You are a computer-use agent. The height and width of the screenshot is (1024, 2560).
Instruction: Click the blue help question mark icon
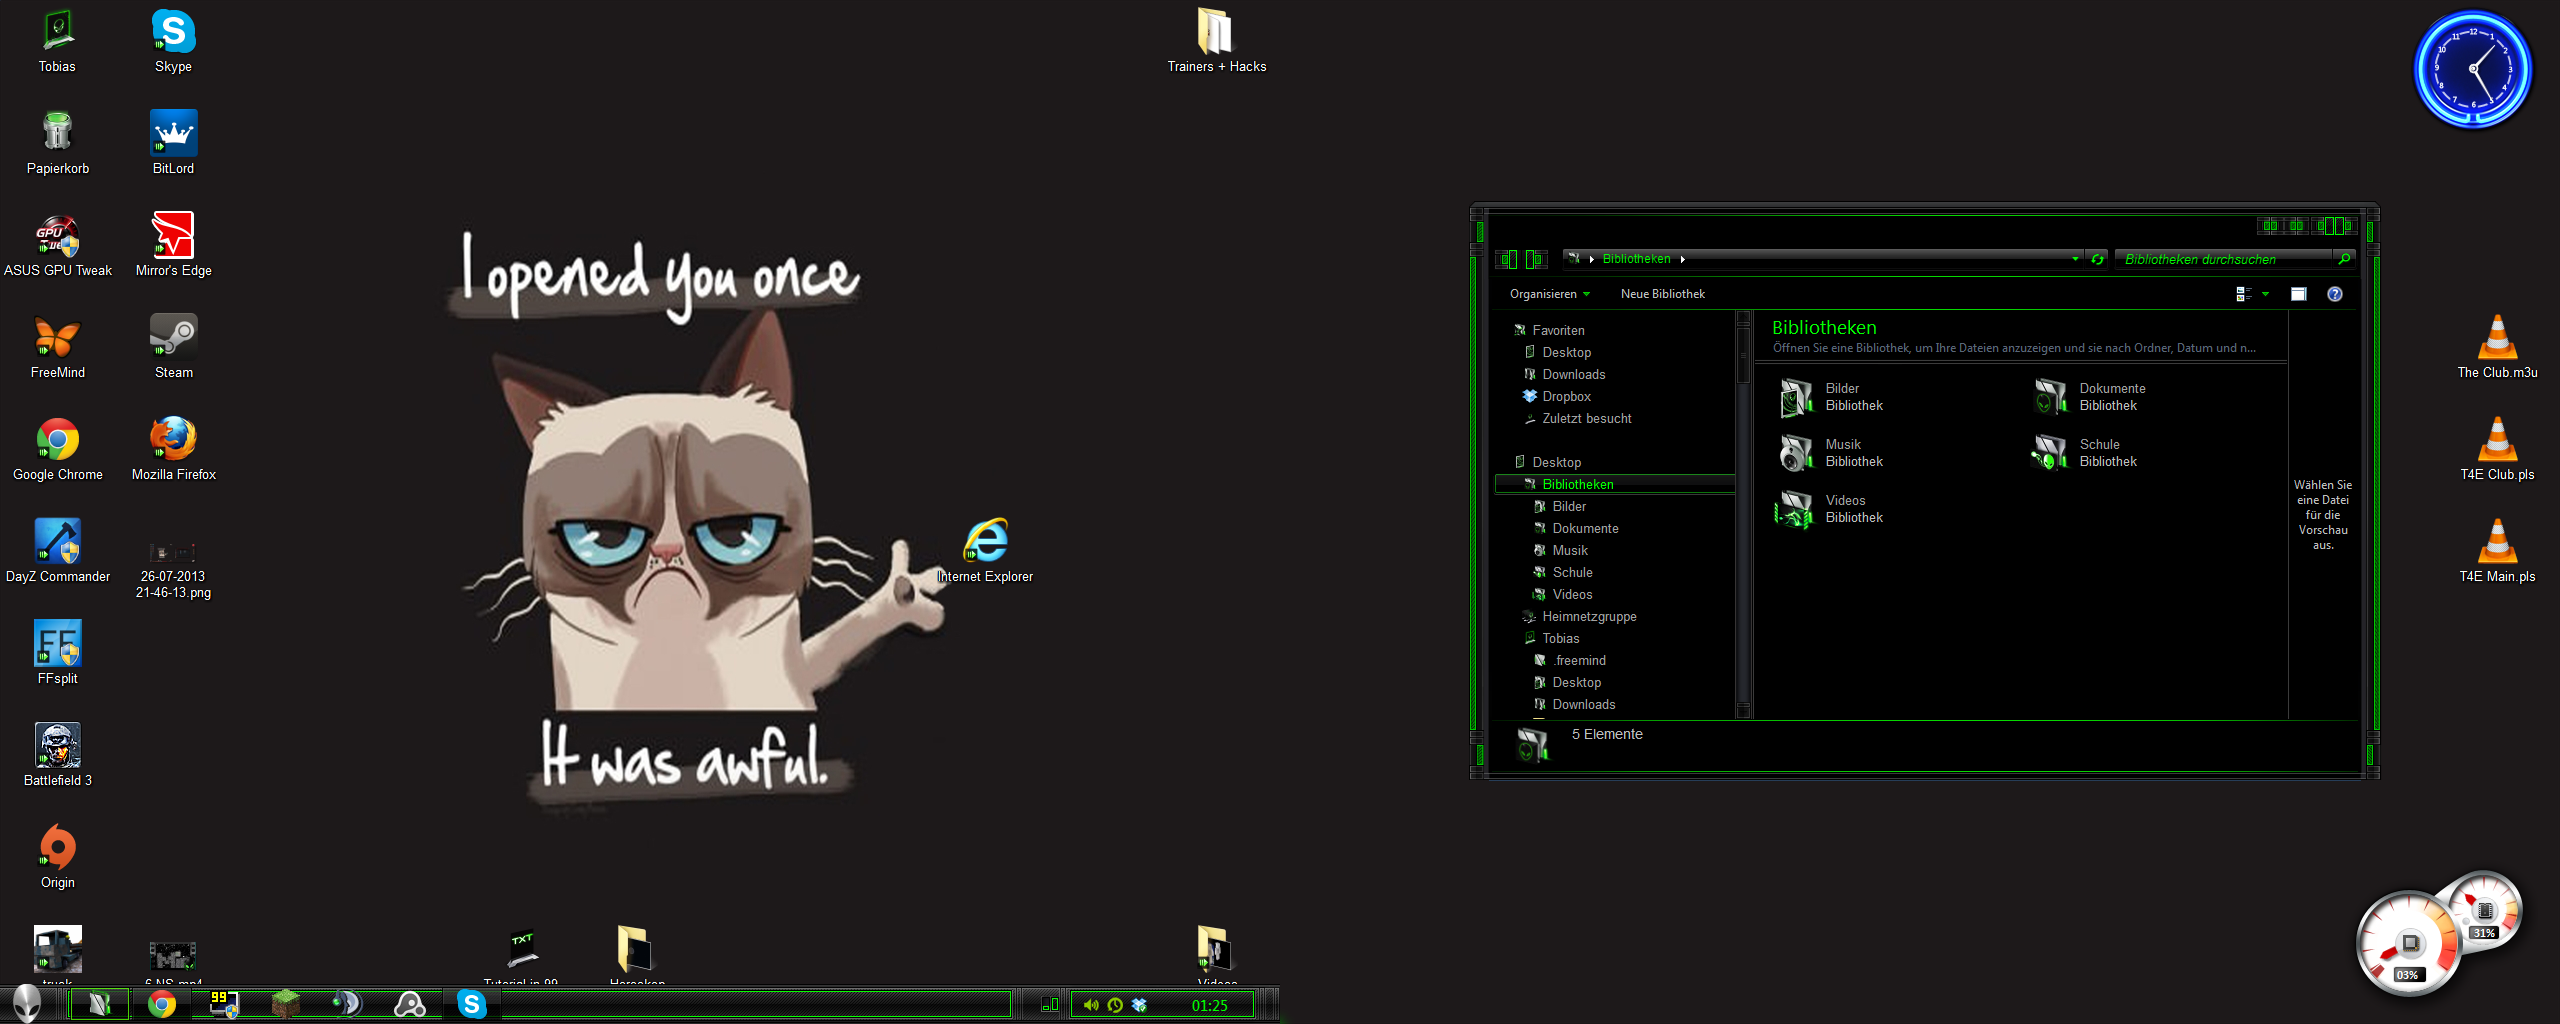[x=2334, y=294]
